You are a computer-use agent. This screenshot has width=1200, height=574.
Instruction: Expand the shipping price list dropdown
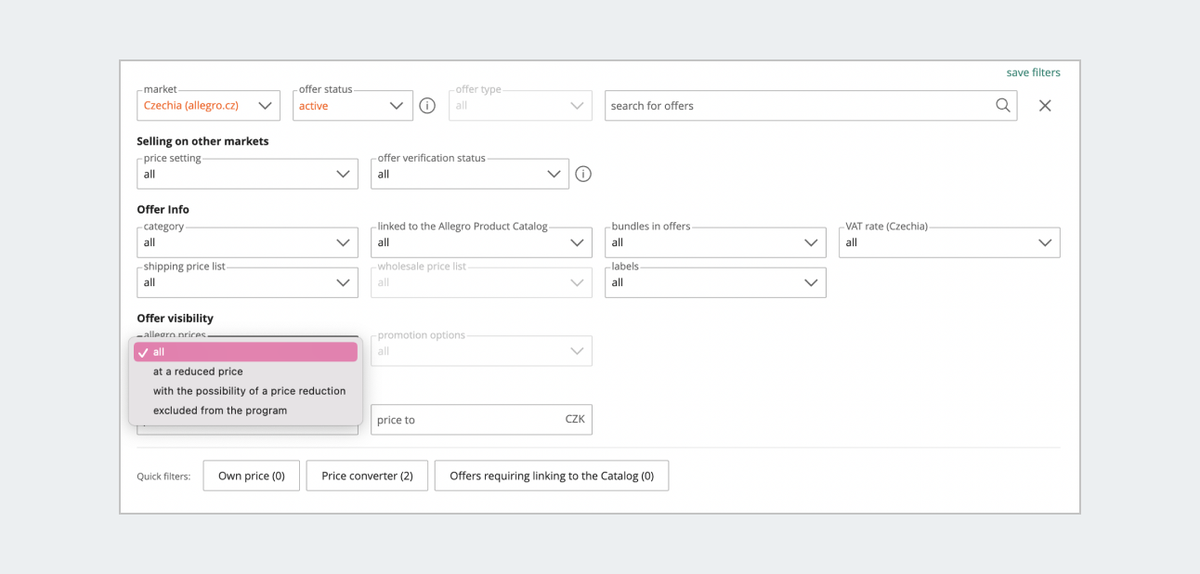tap(247, 282)
